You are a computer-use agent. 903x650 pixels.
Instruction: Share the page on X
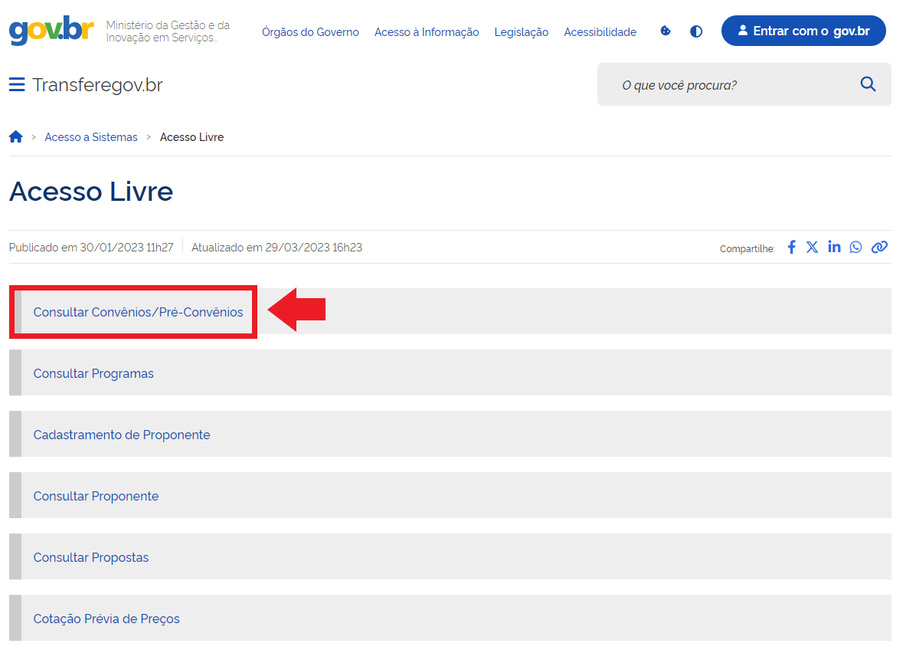(x=812, y=246)
